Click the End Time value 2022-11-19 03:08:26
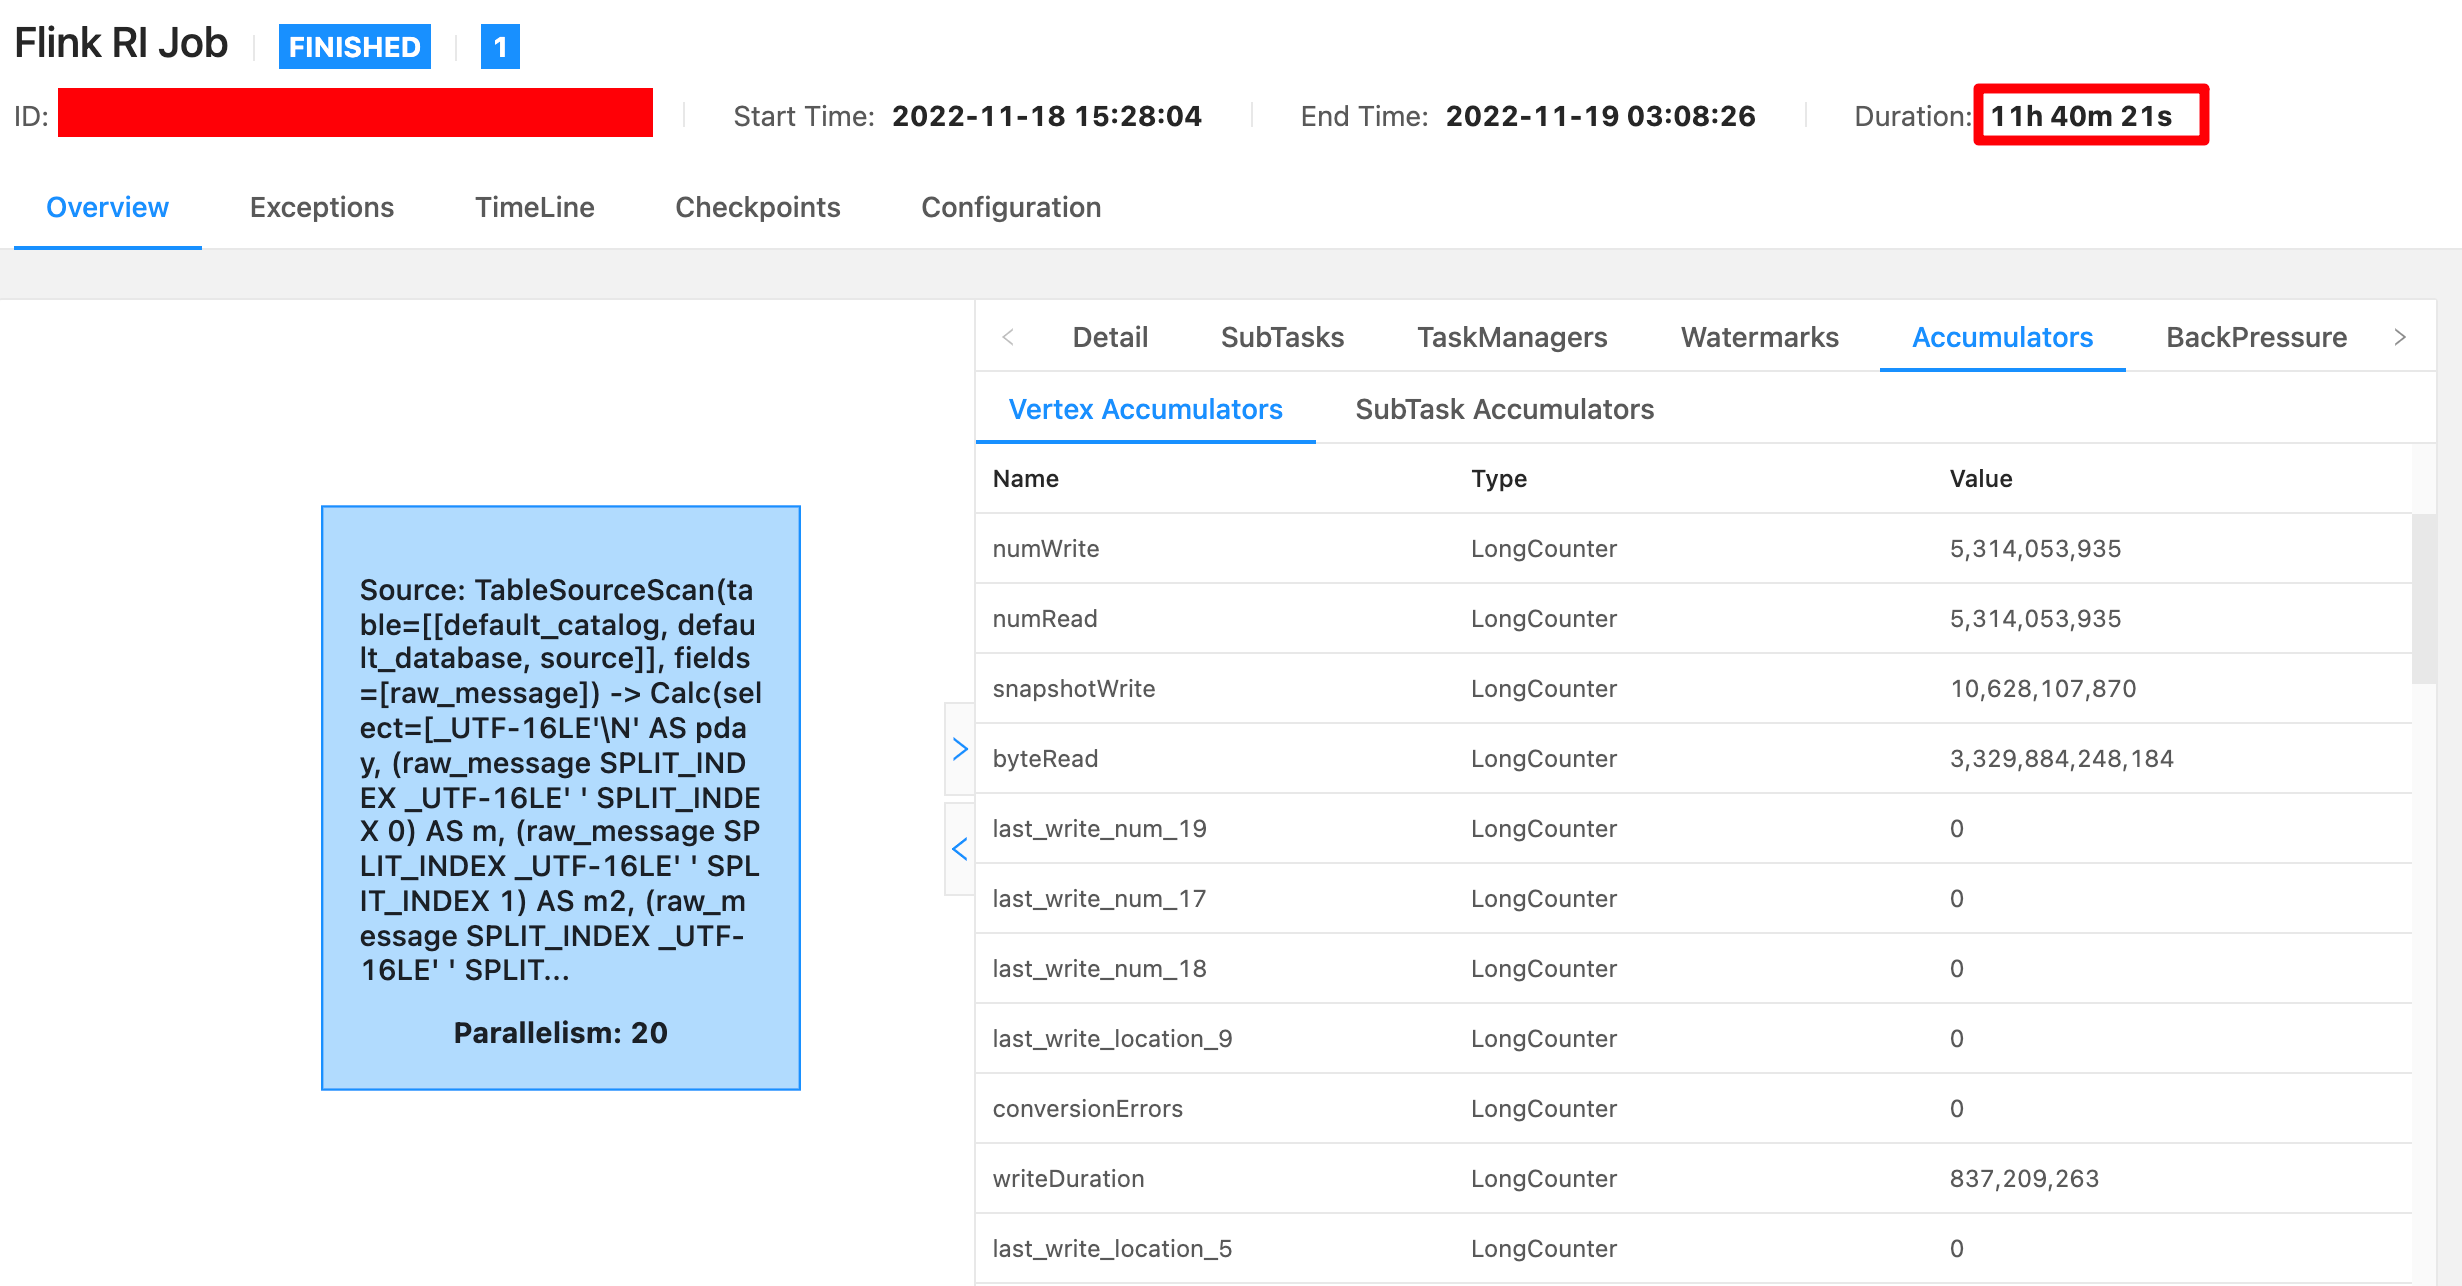Image resolution: width=2462 pixels, height=1286 pixels. coord(1600,116)
